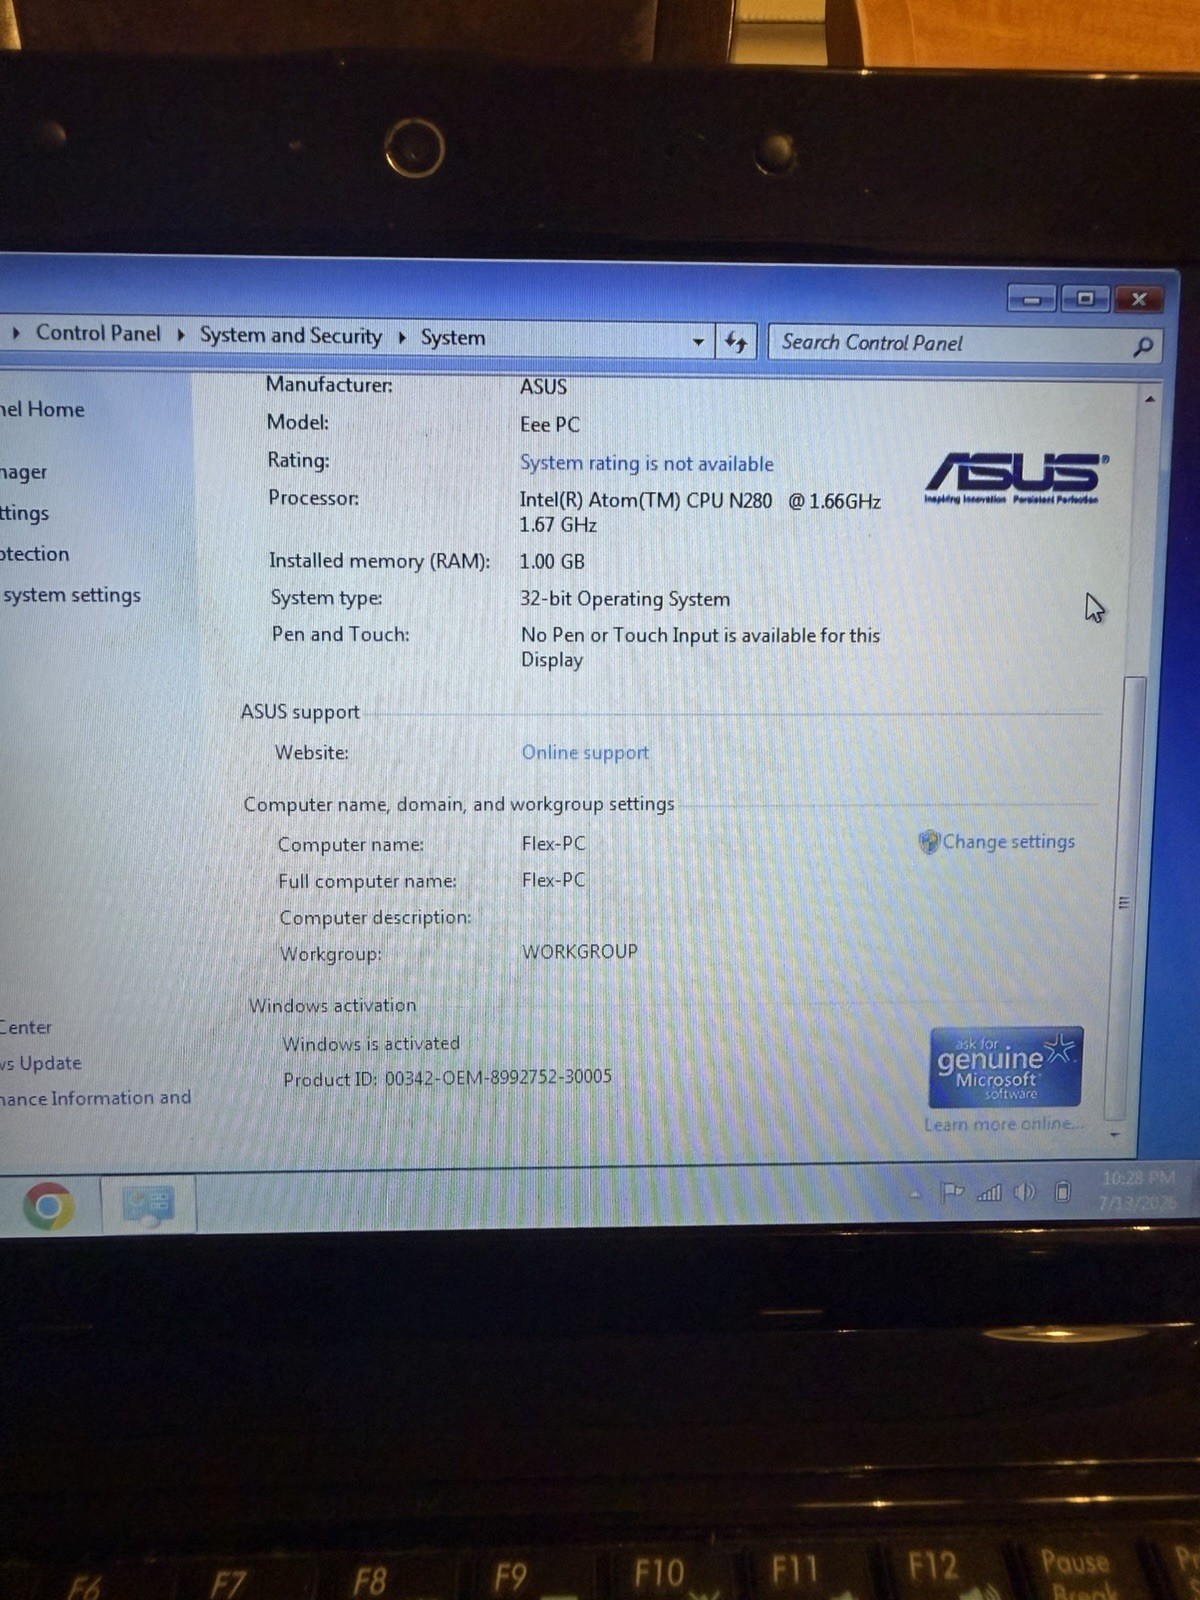
Task: Click the processor text Intel(R) Atom(TM) CPU N280
Action: (x=645, y=500)
